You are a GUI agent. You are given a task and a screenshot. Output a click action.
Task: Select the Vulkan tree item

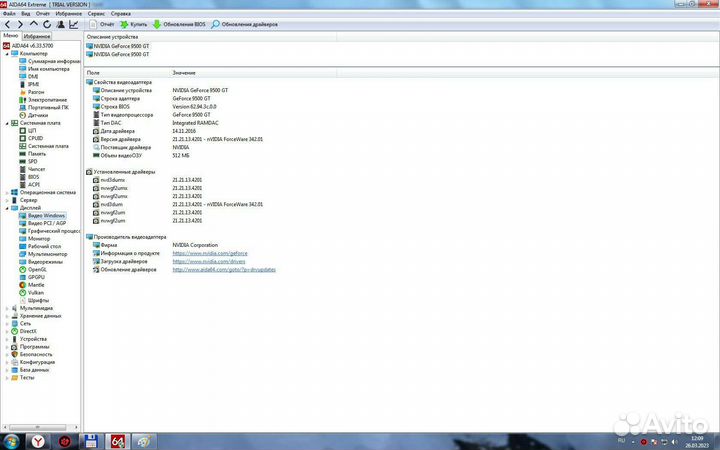[x=32, y=292]
